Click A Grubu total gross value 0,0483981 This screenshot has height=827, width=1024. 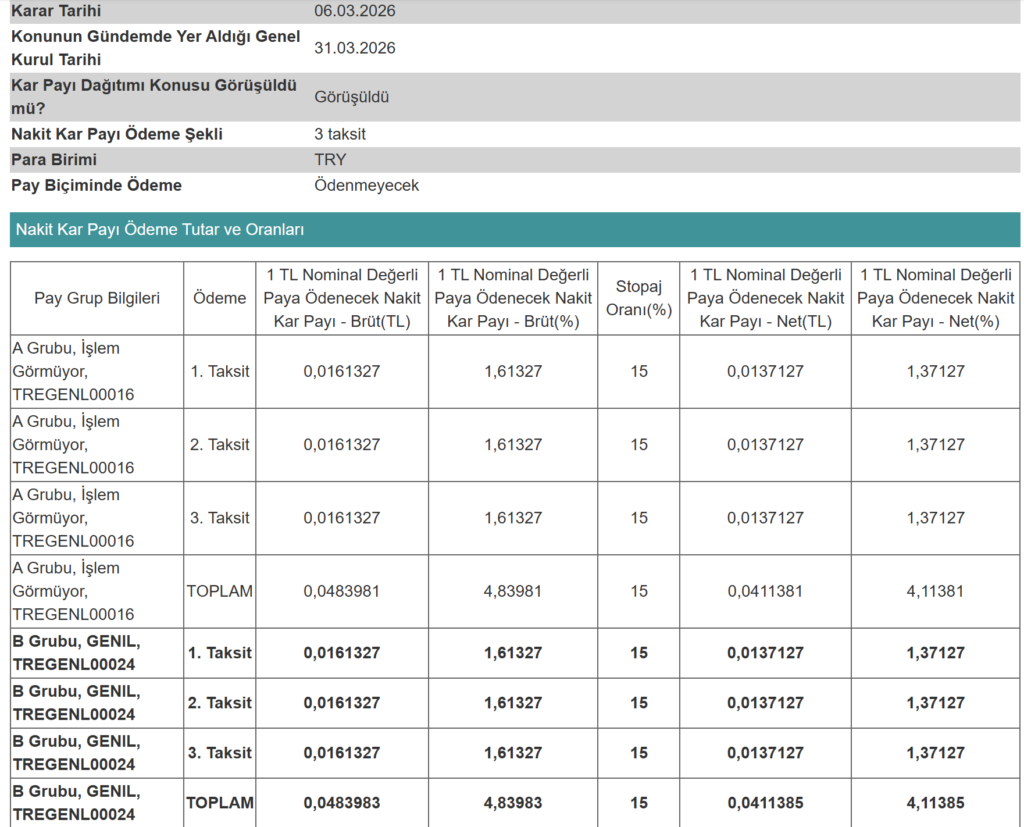pos(342,591)
